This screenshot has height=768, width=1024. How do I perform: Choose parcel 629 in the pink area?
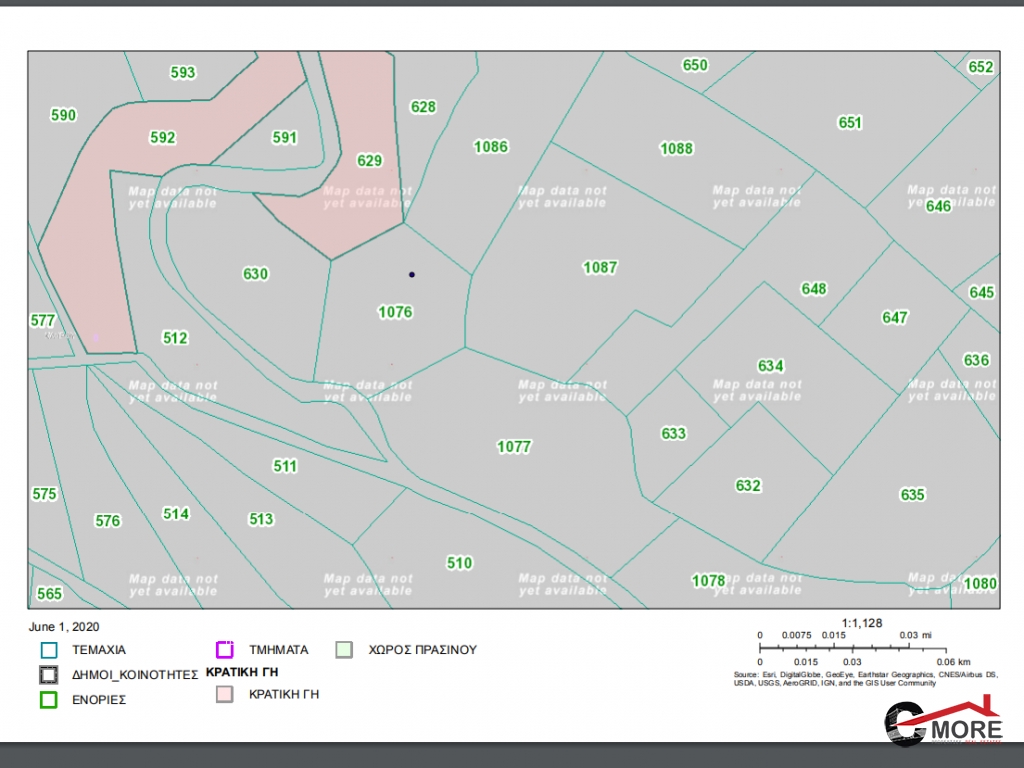coord(370,160)
